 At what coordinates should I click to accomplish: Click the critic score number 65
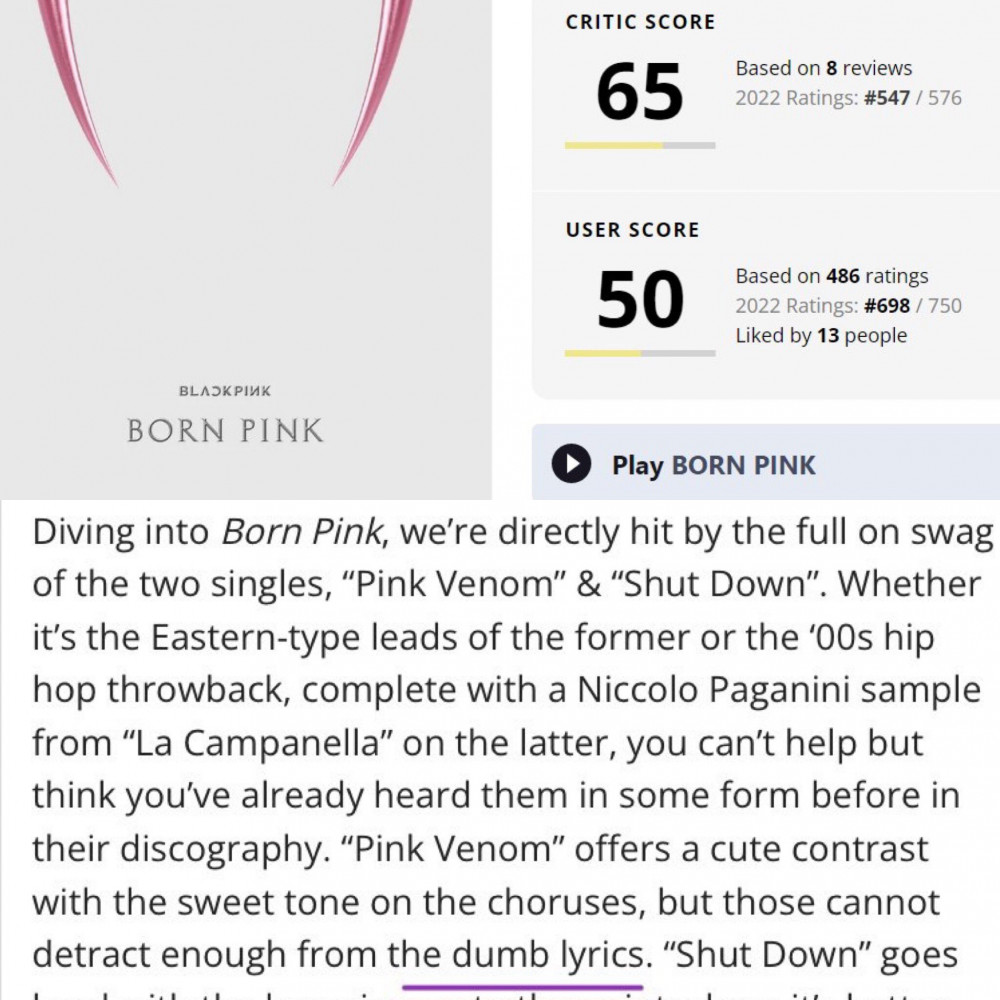coord(640,91)
